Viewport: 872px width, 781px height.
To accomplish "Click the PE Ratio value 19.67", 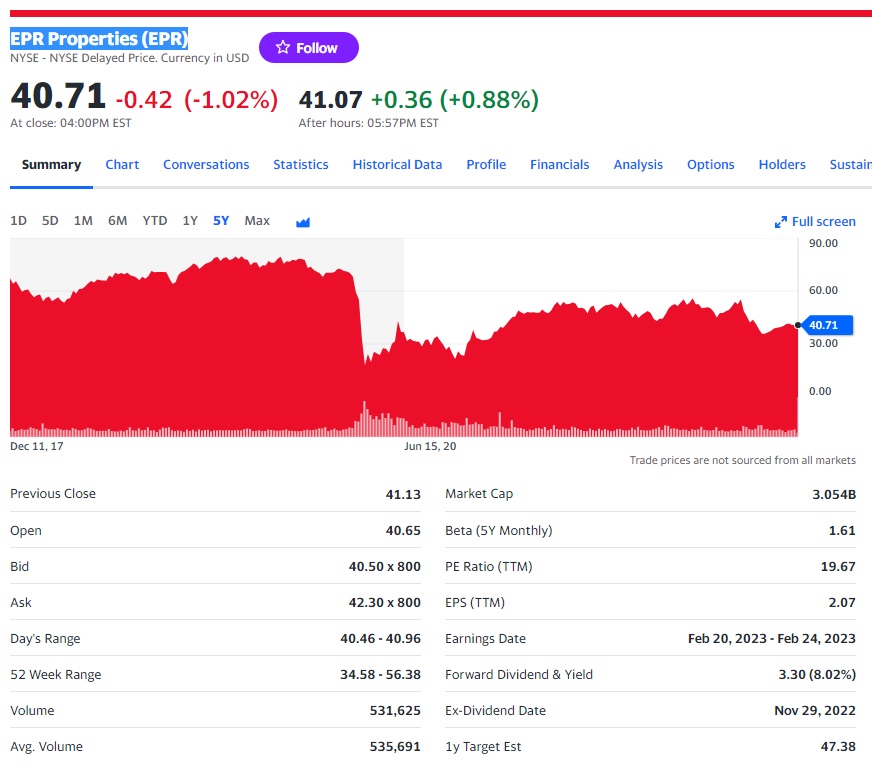I will coord(838,567).
